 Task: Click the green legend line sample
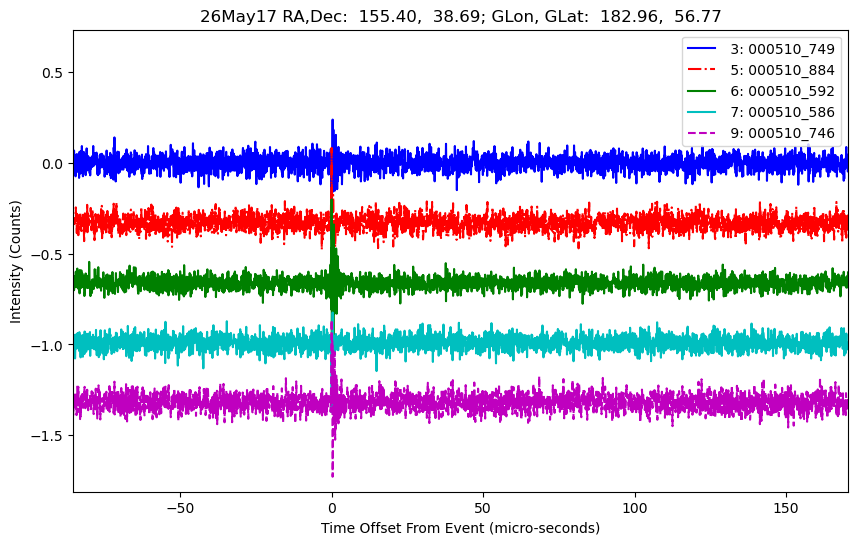click(702, 91)
